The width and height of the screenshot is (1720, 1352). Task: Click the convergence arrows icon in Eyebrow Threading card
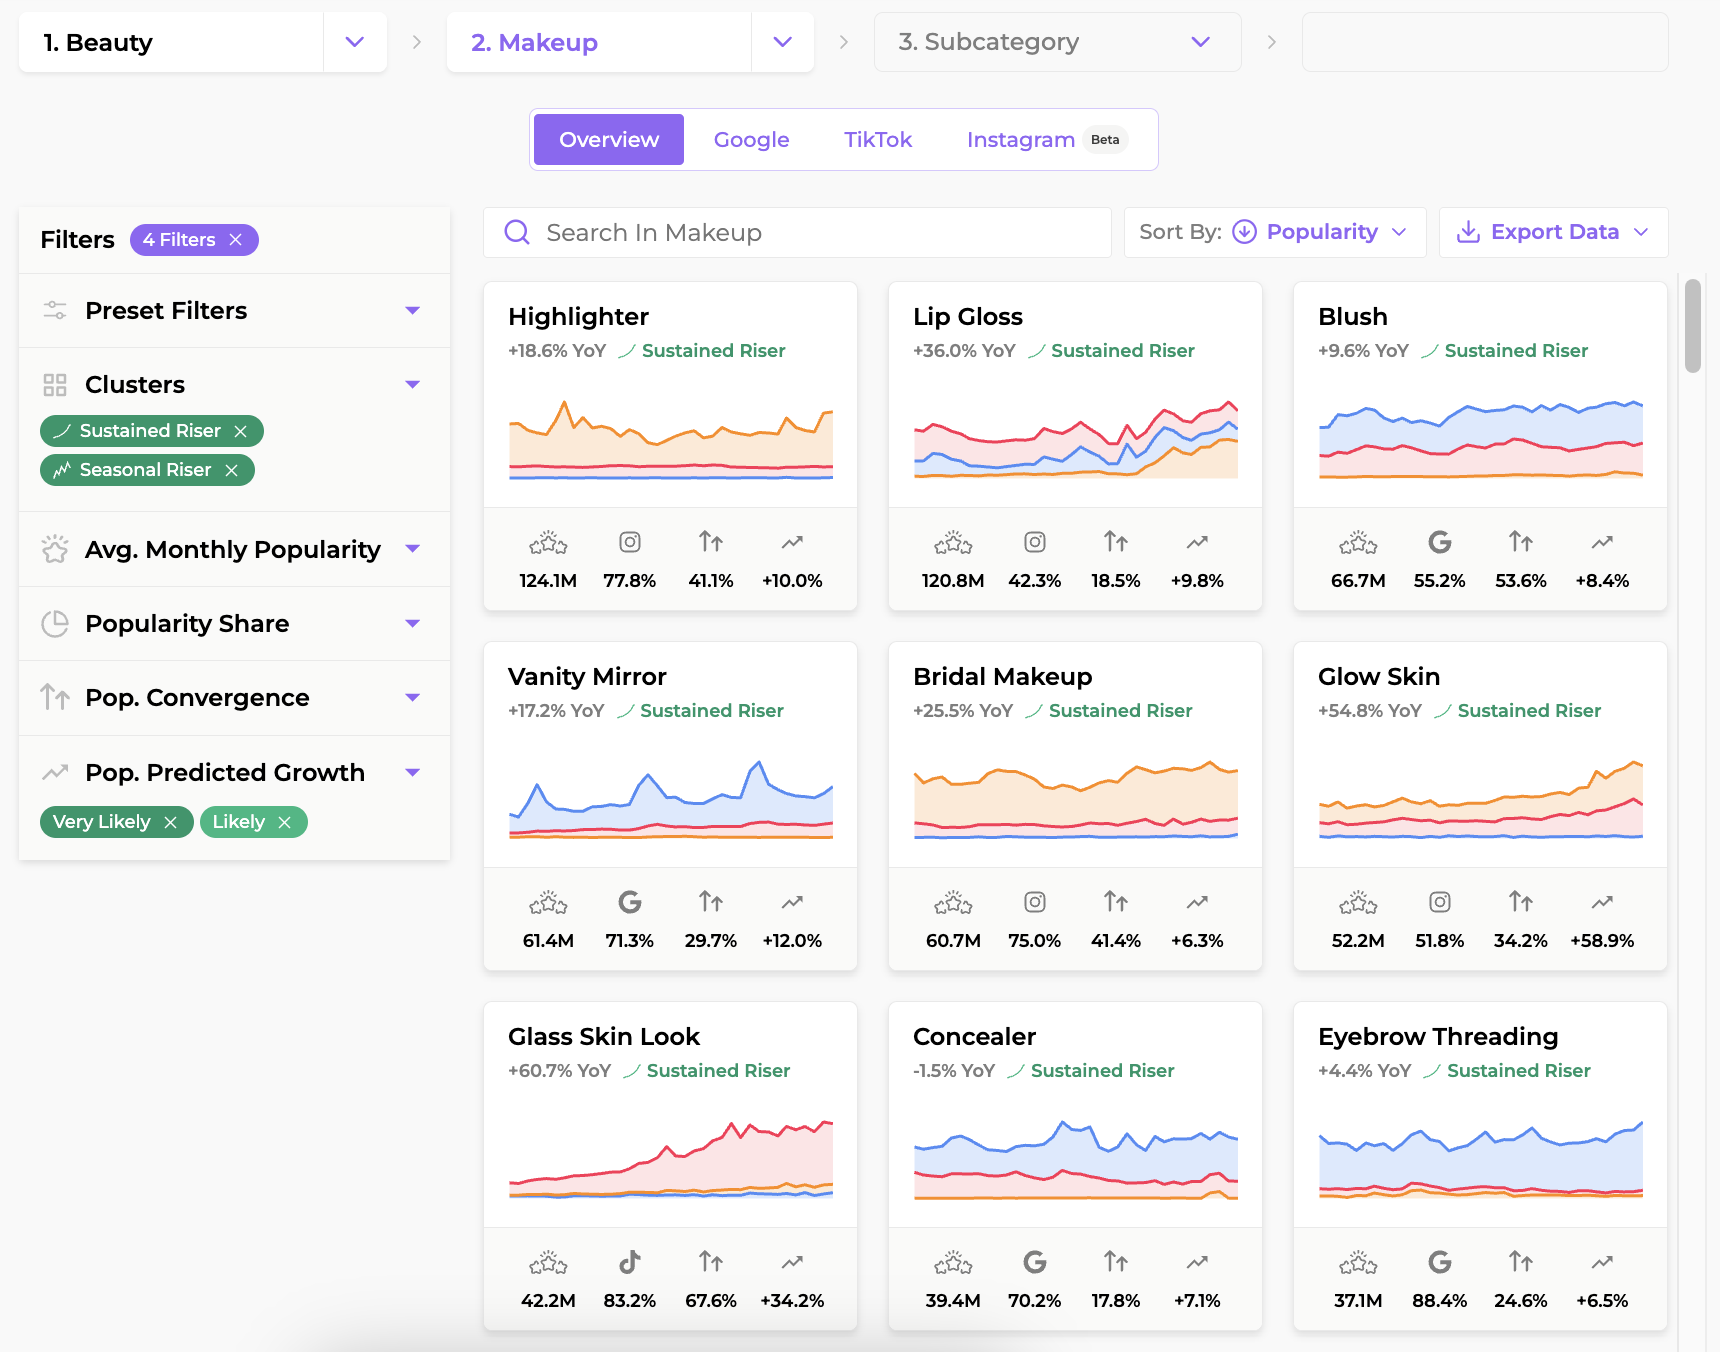coord(1521,1262)
